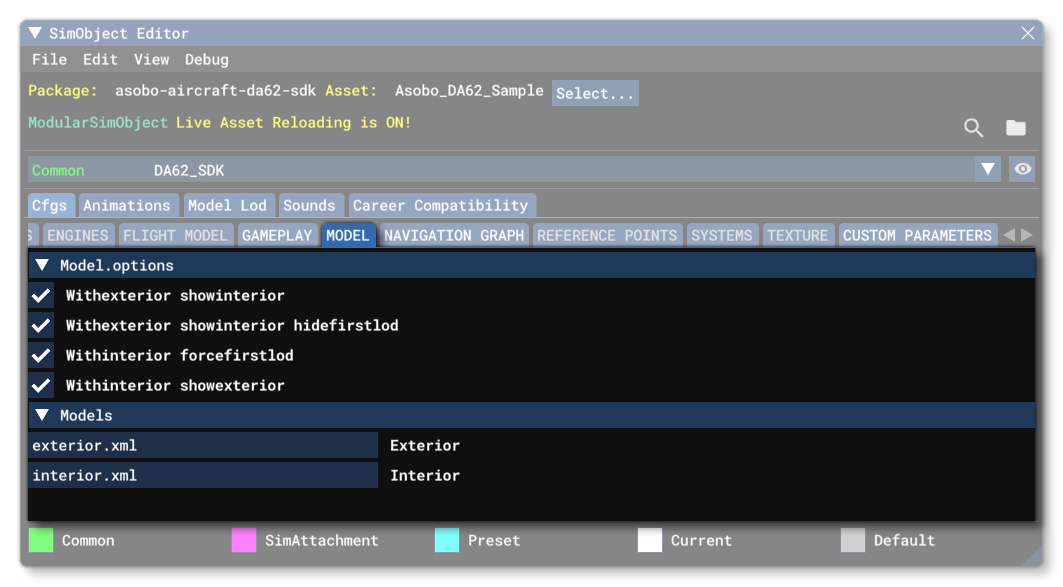
Task: Uncheck Withinterior showexterior option
Action: click(x=41, y=385)
